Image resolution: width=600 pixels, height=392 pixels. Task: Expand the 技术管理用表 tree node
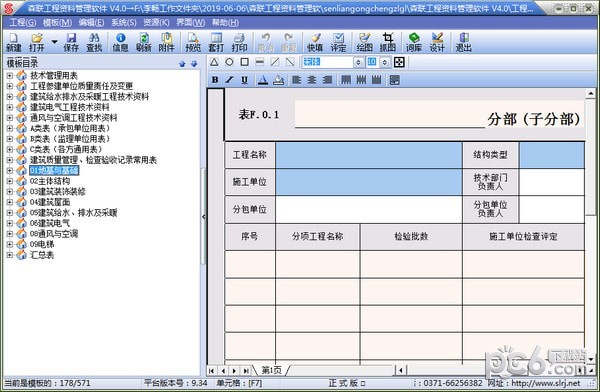click(x=10, y=75)
